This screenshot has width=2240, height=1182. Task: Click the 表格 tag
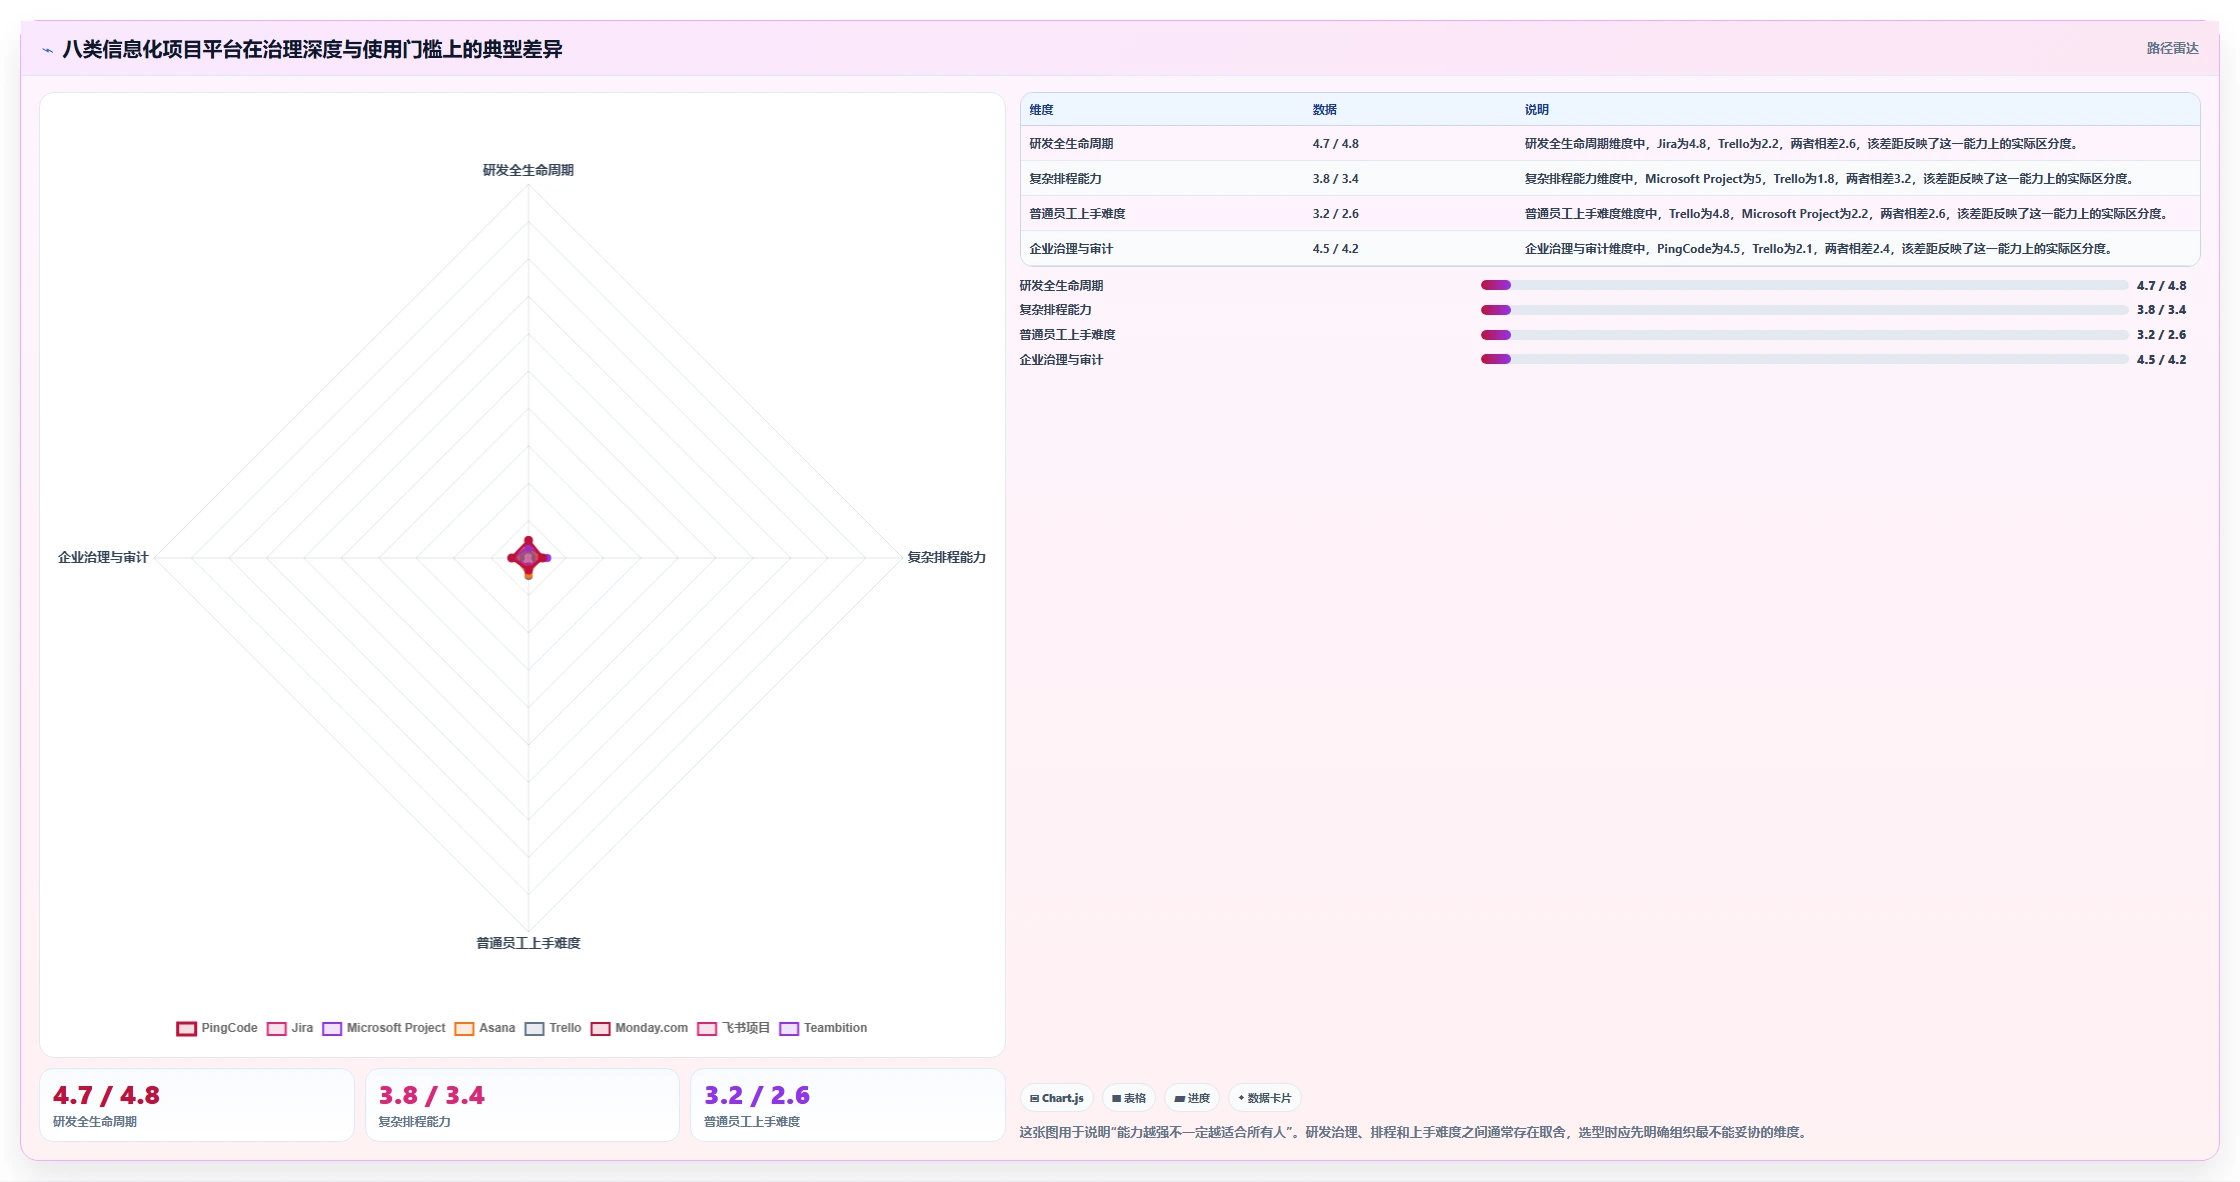pos(1129,1098)
